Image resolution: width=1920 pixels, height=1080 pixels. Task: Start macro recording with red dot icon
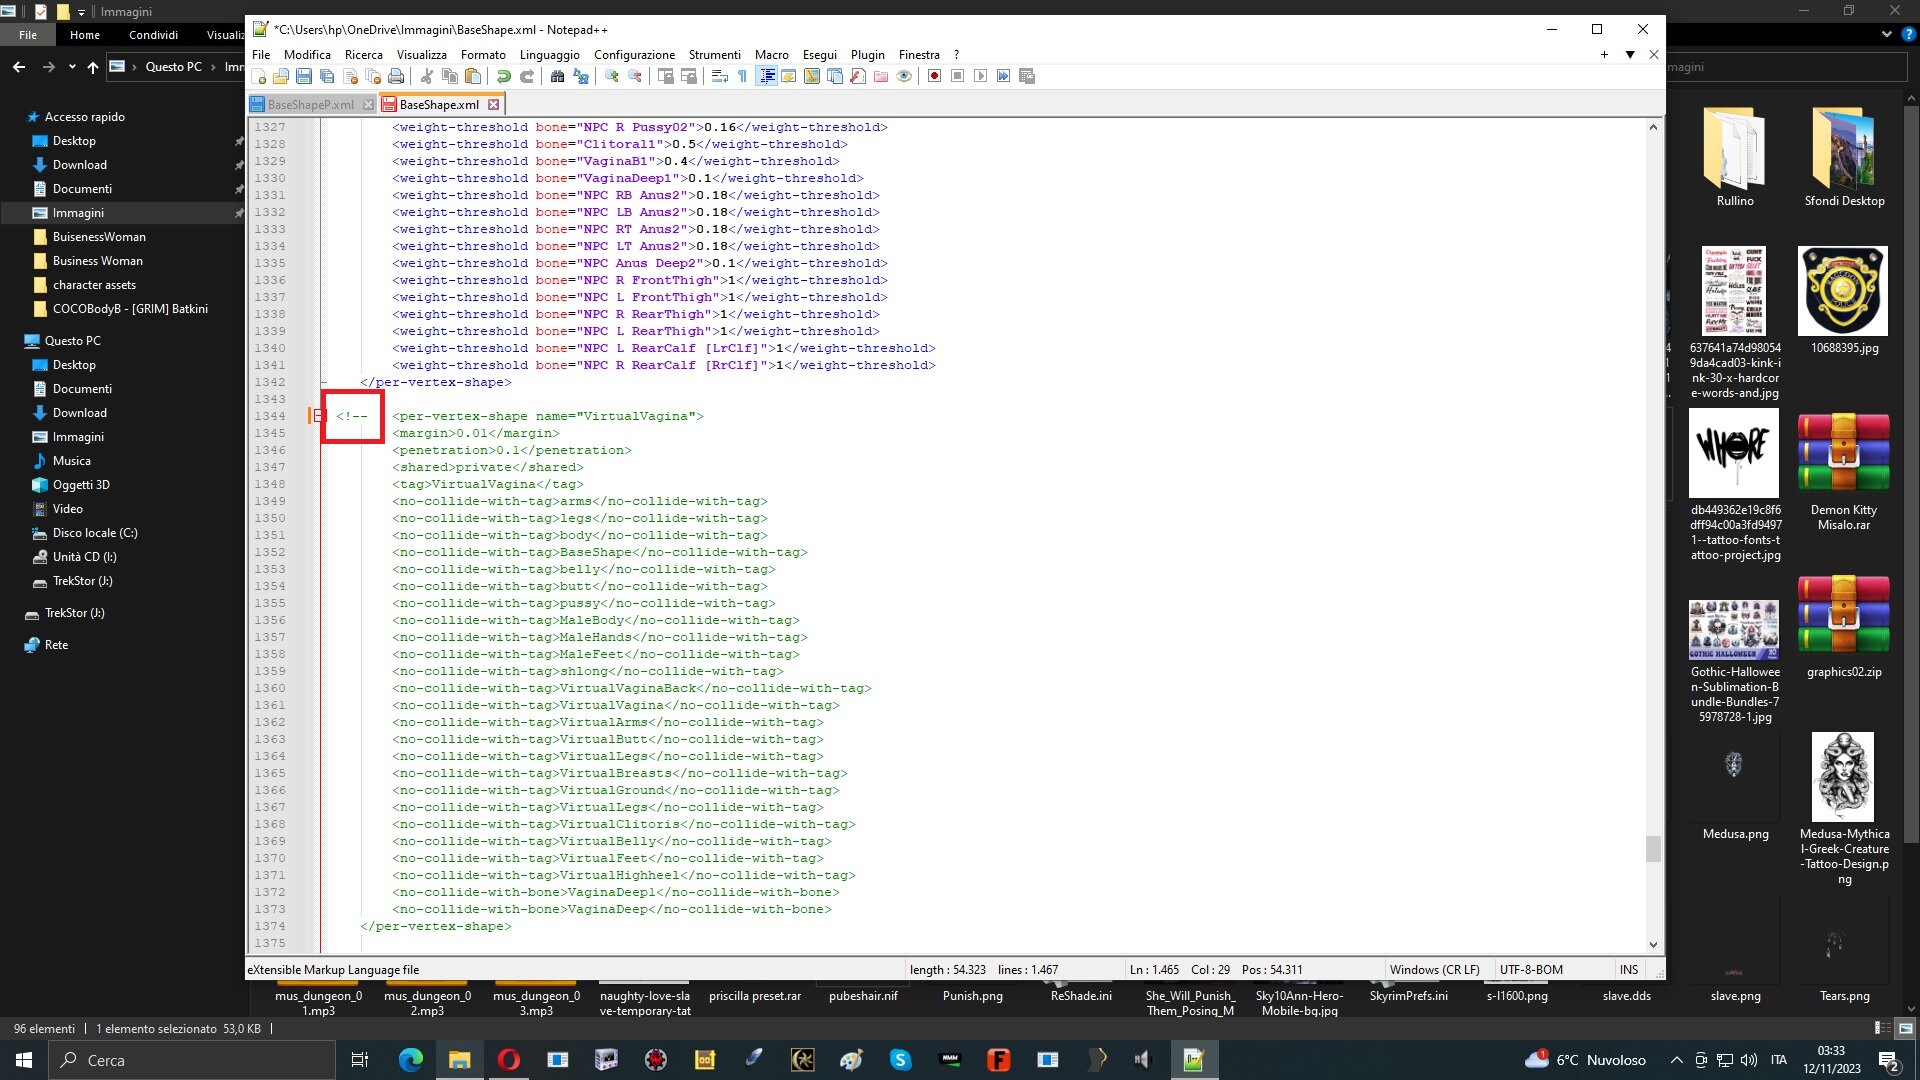click(x=934, y=76)
